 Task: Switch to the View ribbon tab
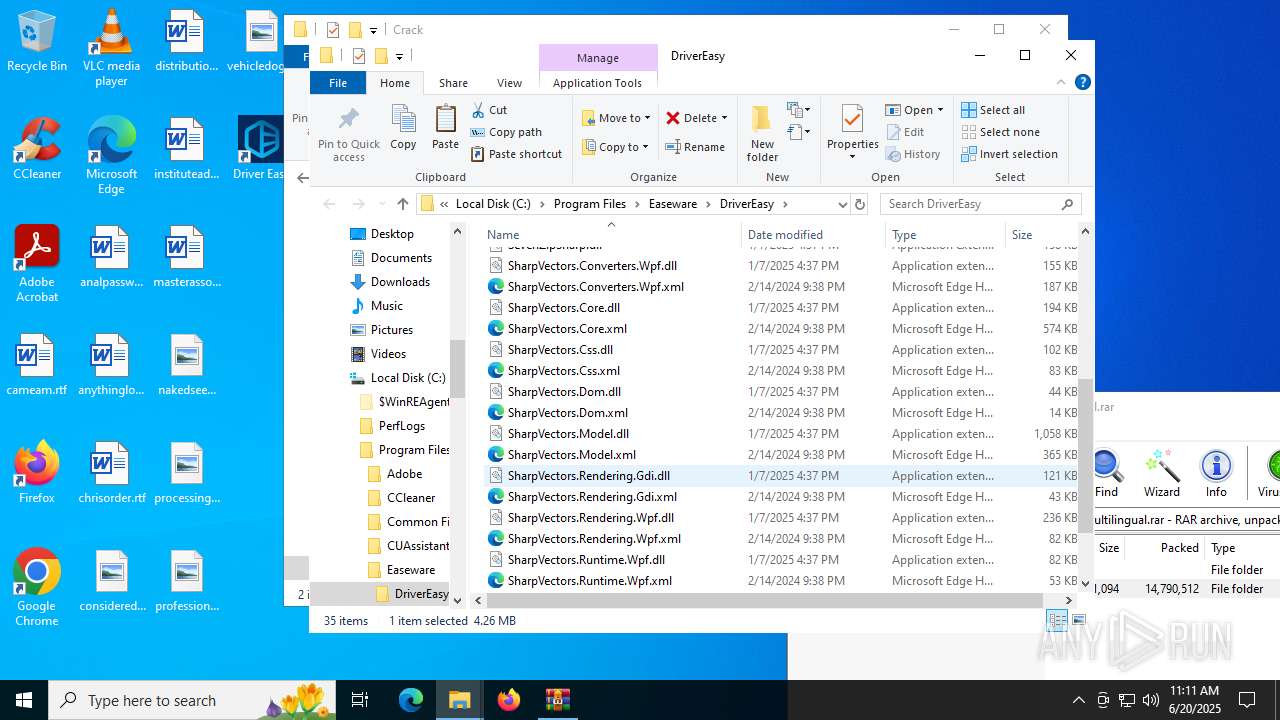[509, 83]
